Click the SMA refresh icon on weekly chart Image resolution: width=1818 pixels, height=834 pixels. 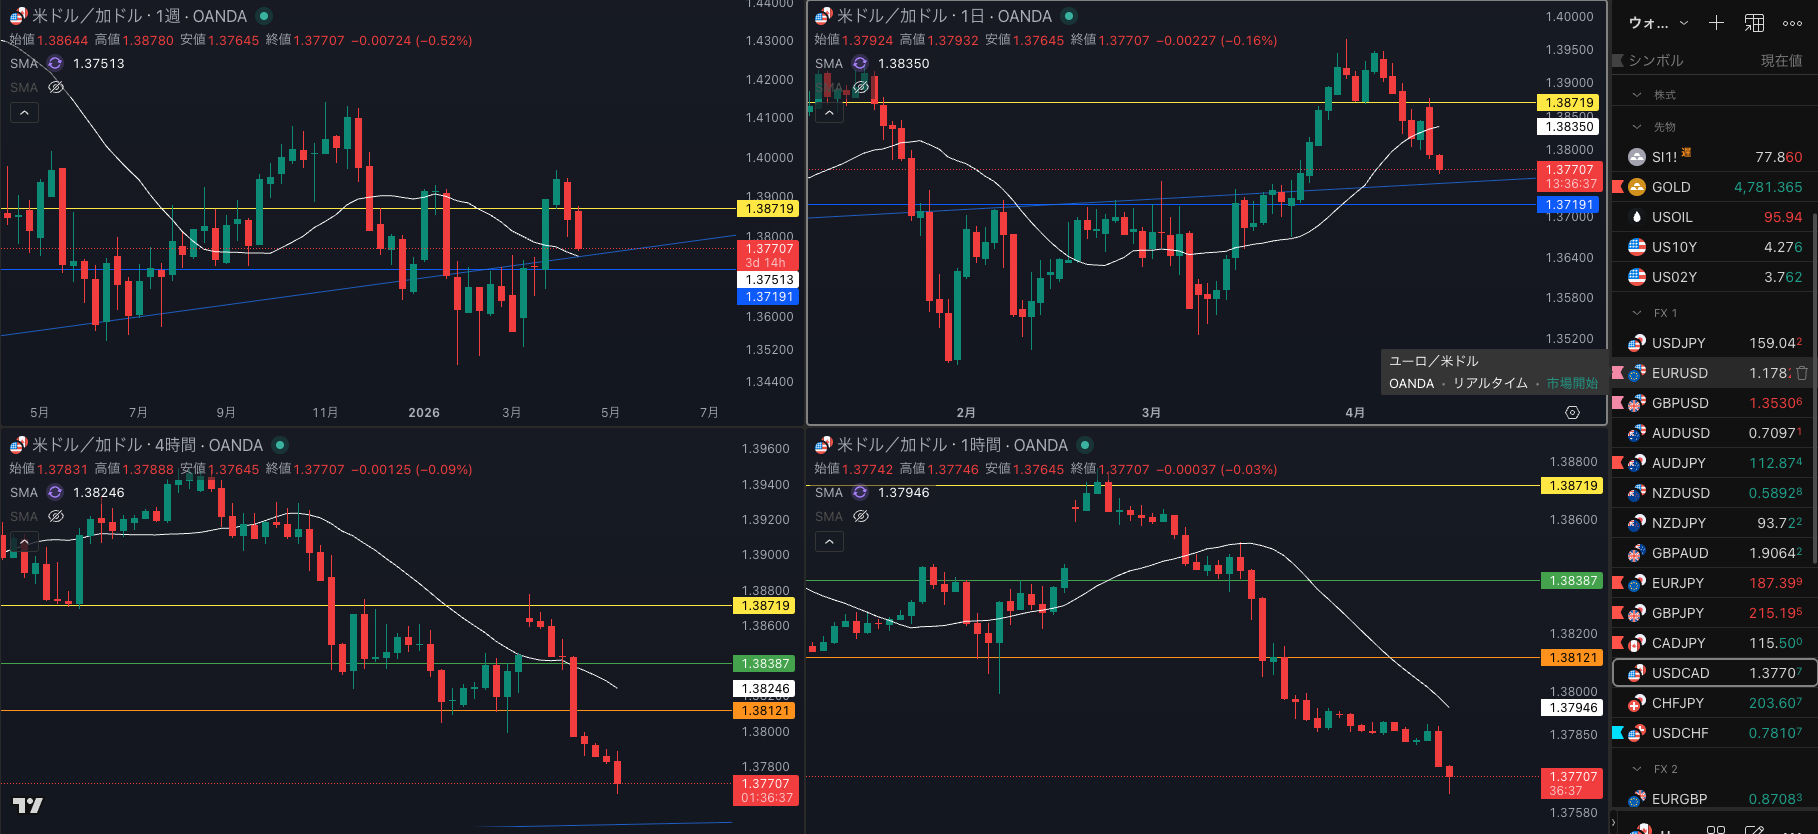(55, 63)
